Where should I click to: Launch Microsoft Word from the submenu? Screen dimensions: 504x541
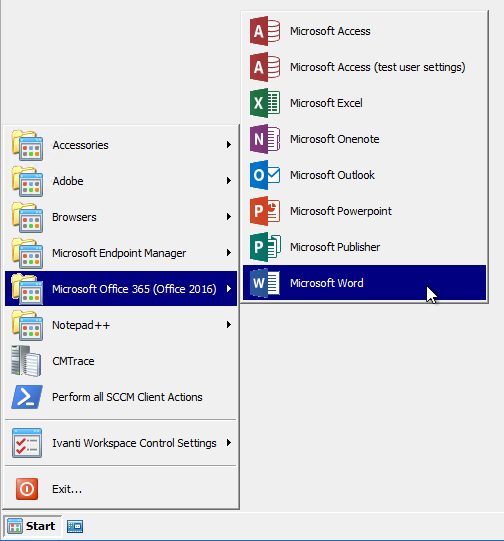[364, 283]
